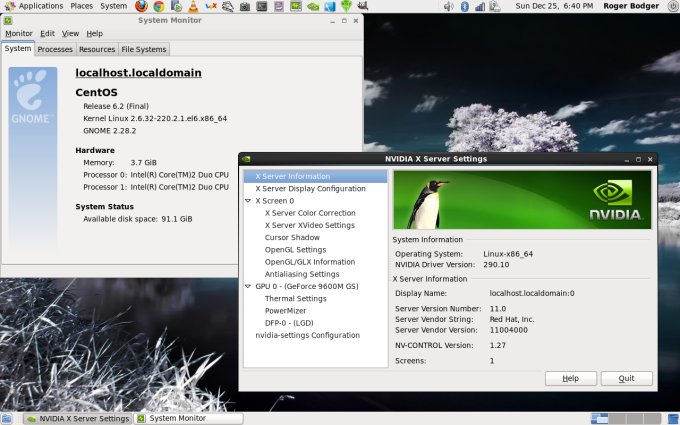Collapse the X Screen 0 tree node
The height and width of the screenshot is (425, 680).
(247, 201)
